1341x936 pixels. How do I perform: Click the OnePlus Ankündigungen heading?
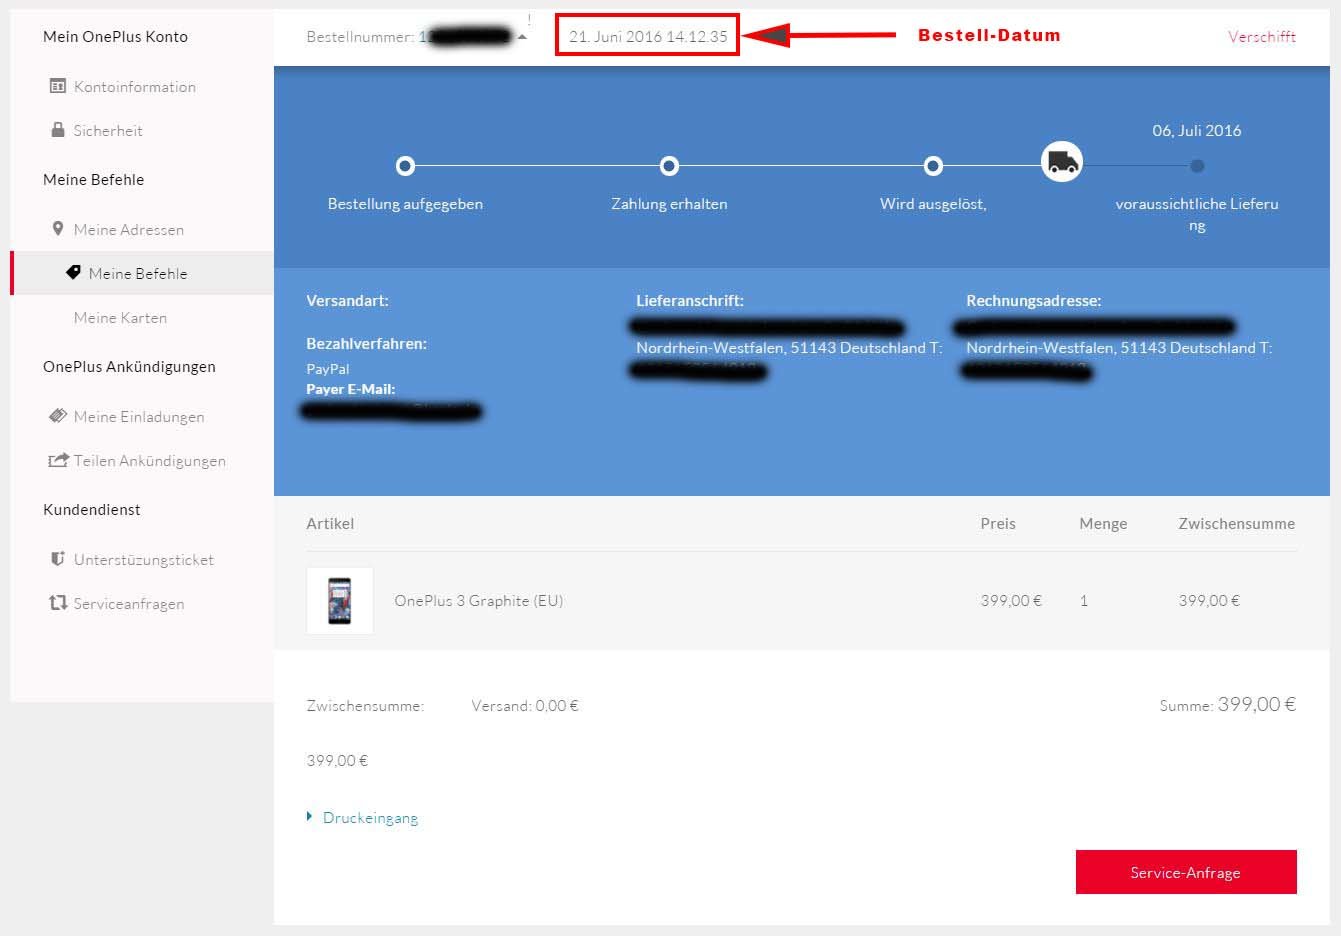pyautogui.click(x=129, y=367)
